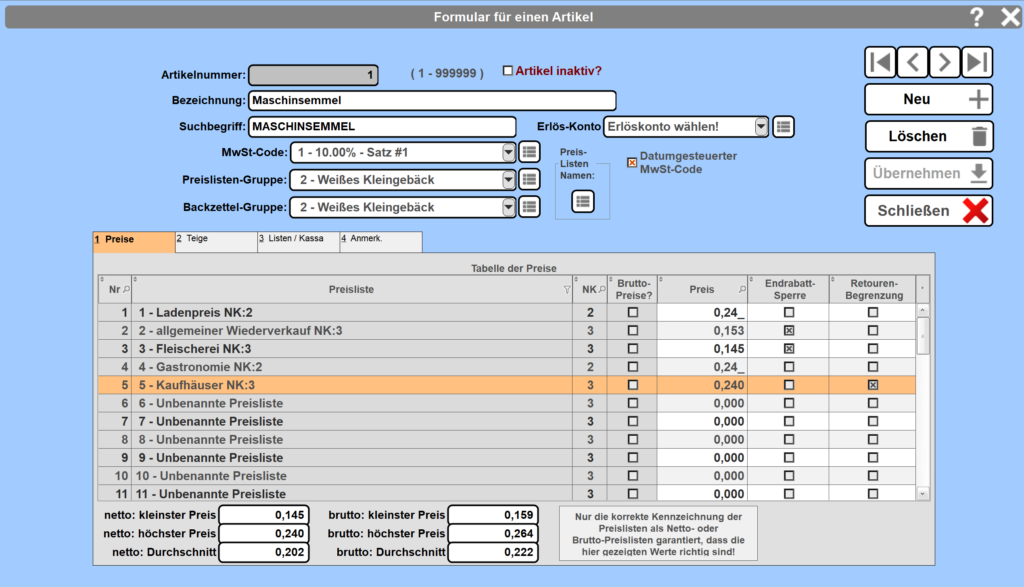Screen dimensions: 1024x587
Task: Expand the MwSt-Code dropdown
Action: coord(509,152)
